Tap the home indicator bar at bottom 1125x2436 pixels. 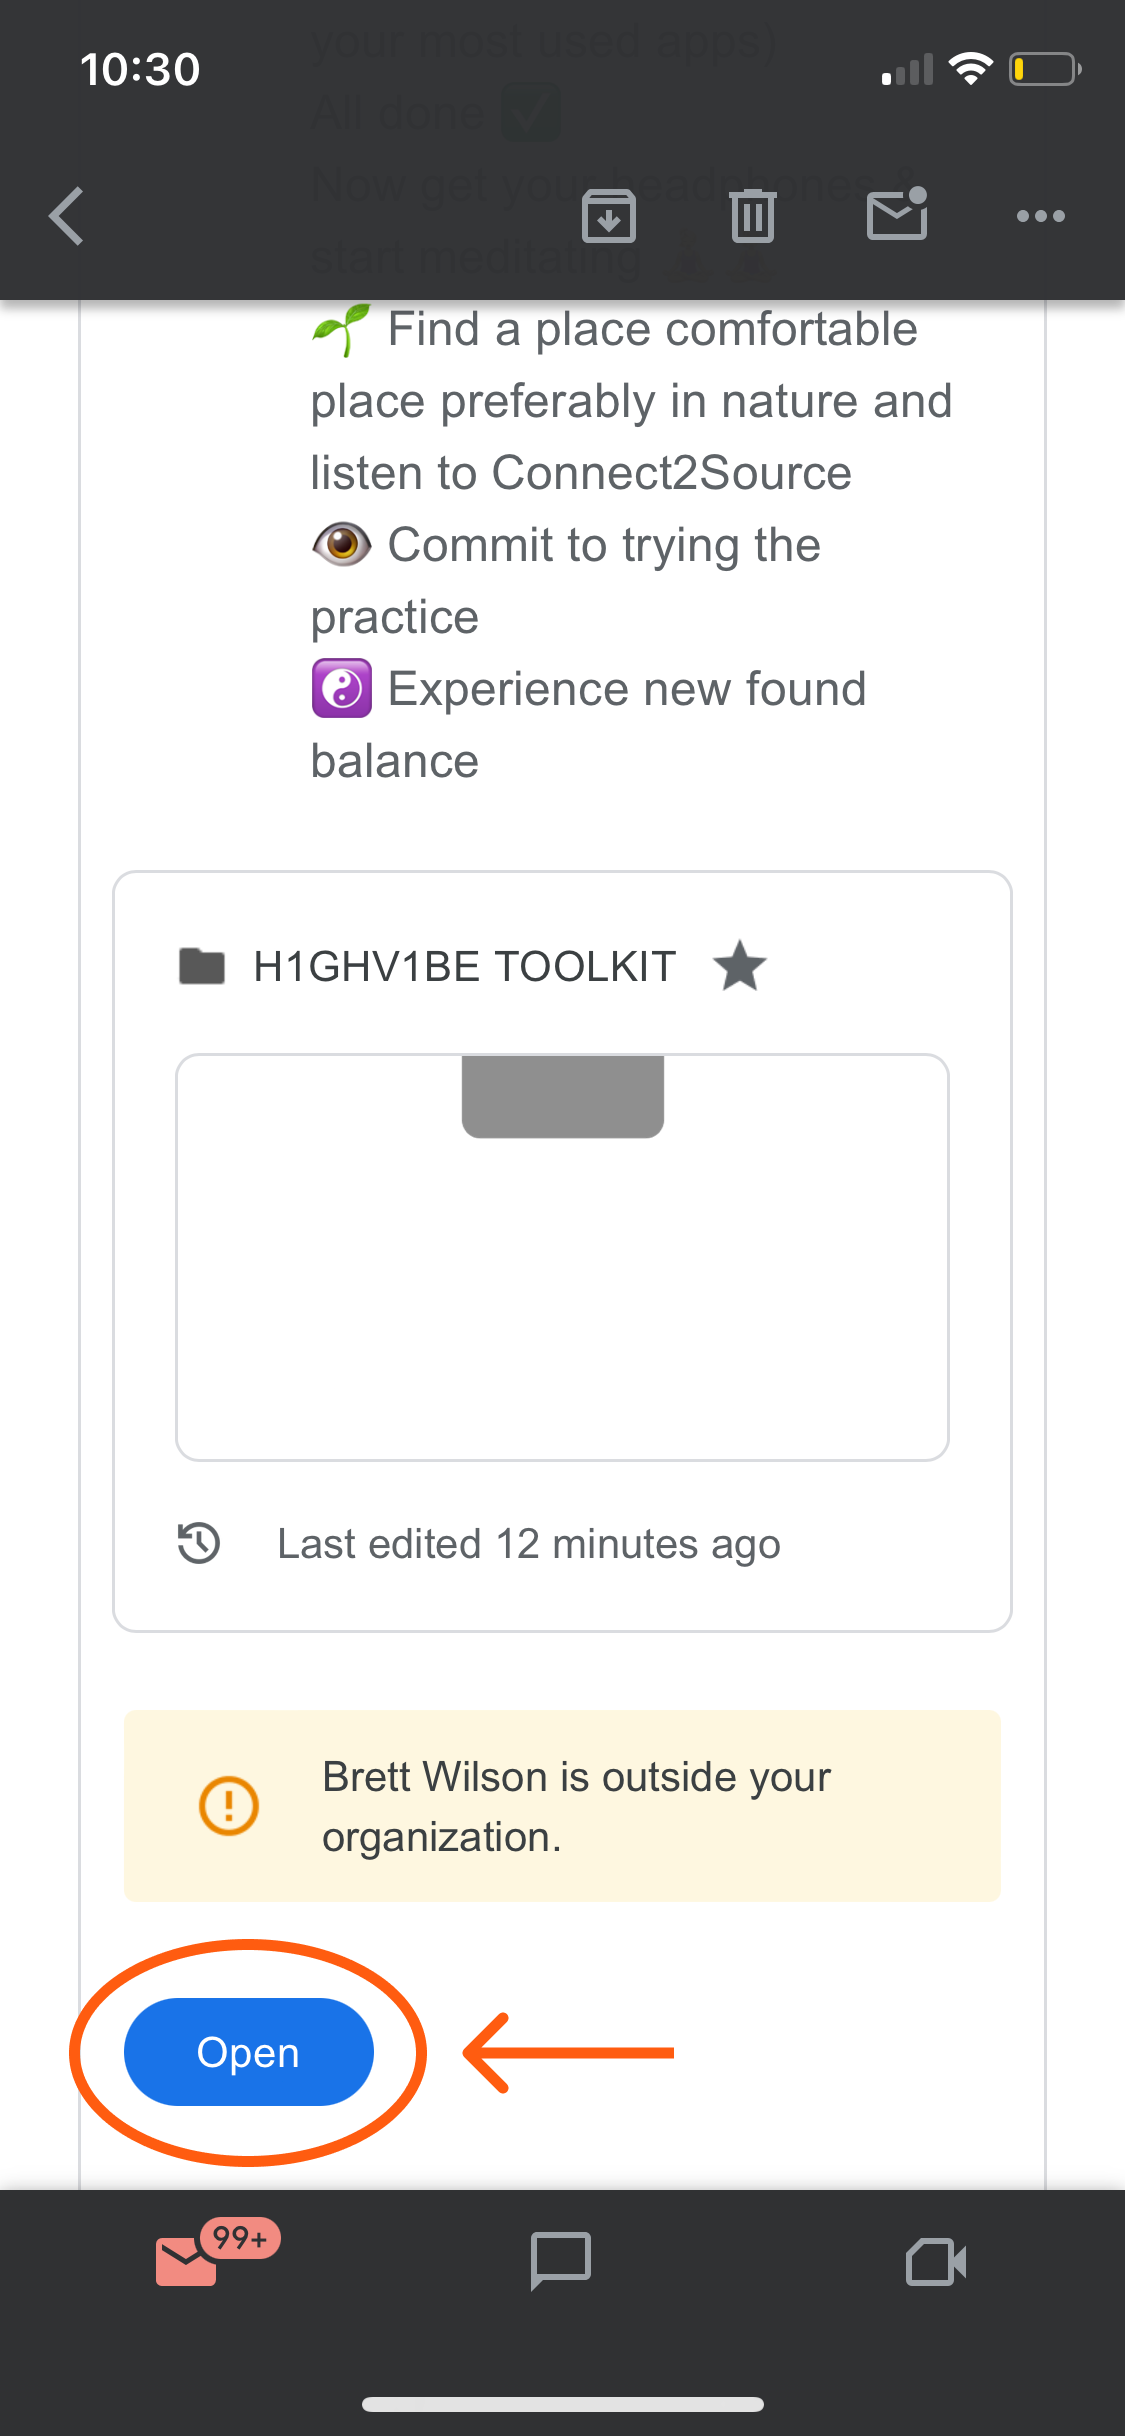tap(562, 2404)
